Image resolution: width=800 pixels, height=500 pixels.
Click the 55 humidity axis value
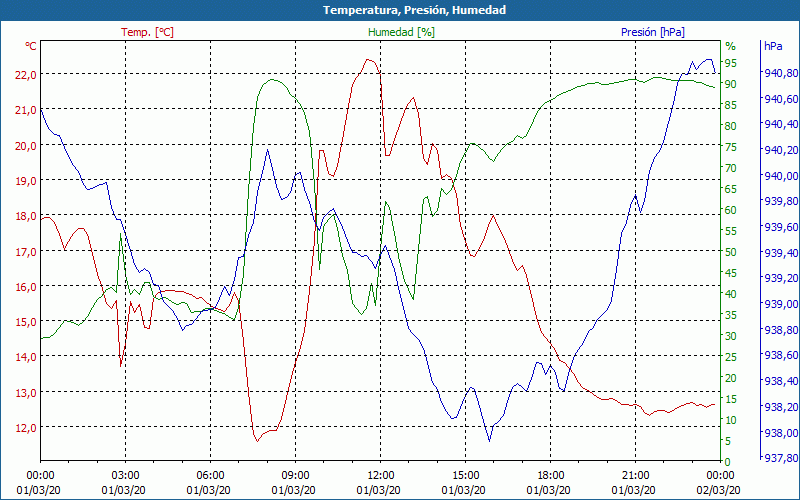click(731, 231)
